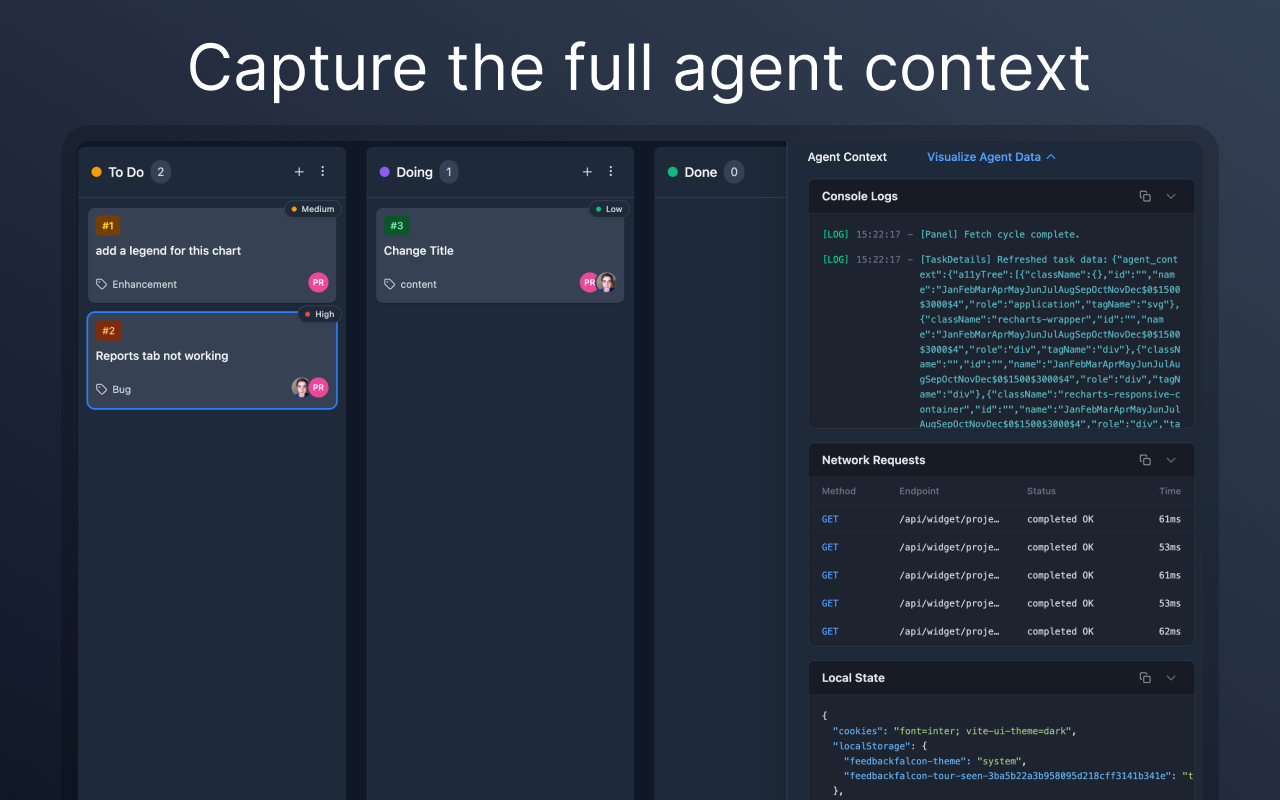Click the PR avatar on the Change Title card
The width and height of the screenshot is (1280, 800).
click(589, 282)
